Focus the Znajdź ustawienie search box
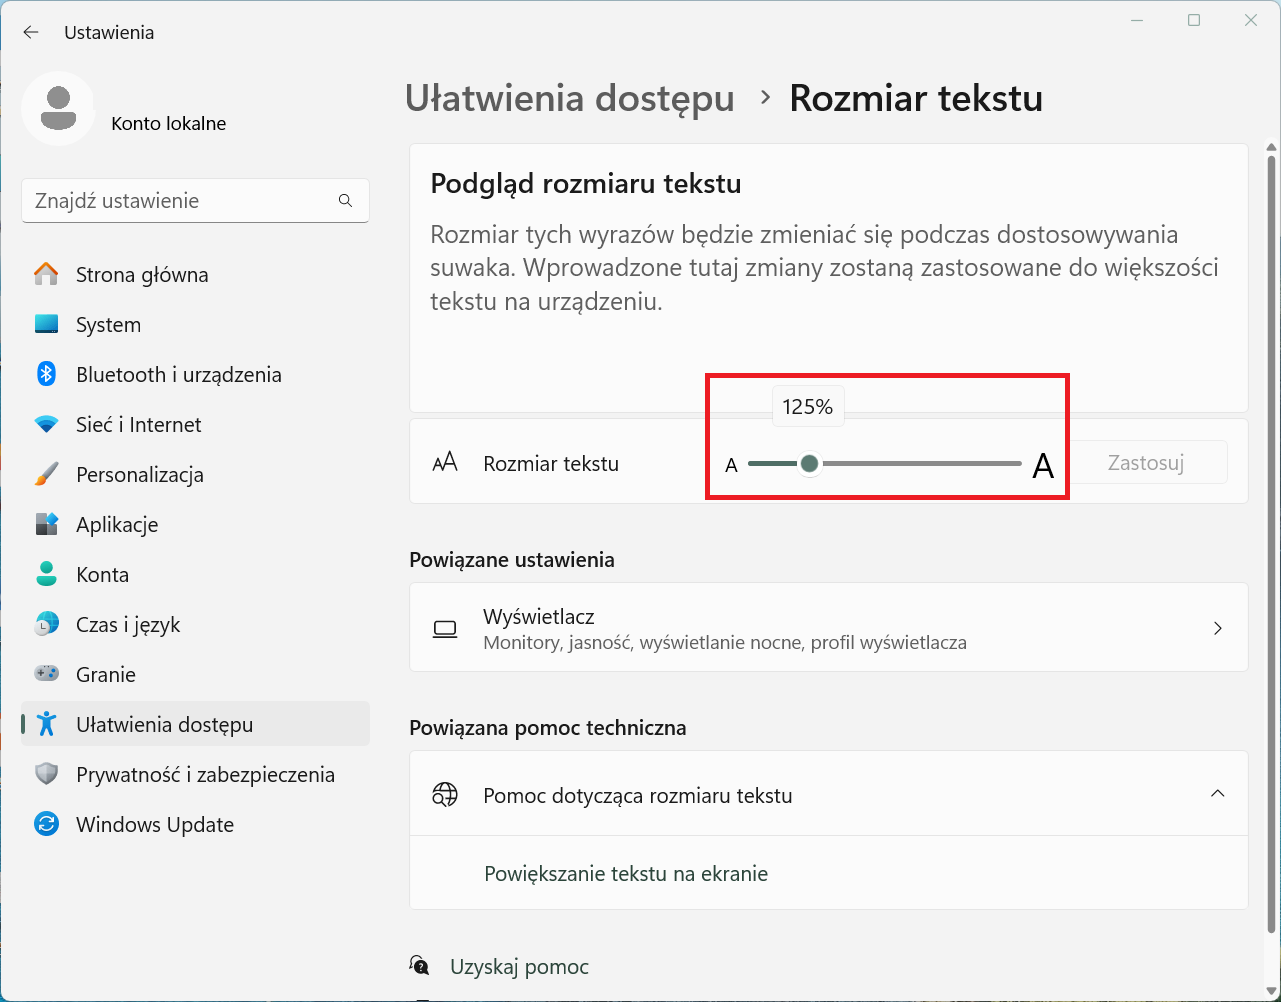Screen dimensions: 1281x1002 [195, 201]
